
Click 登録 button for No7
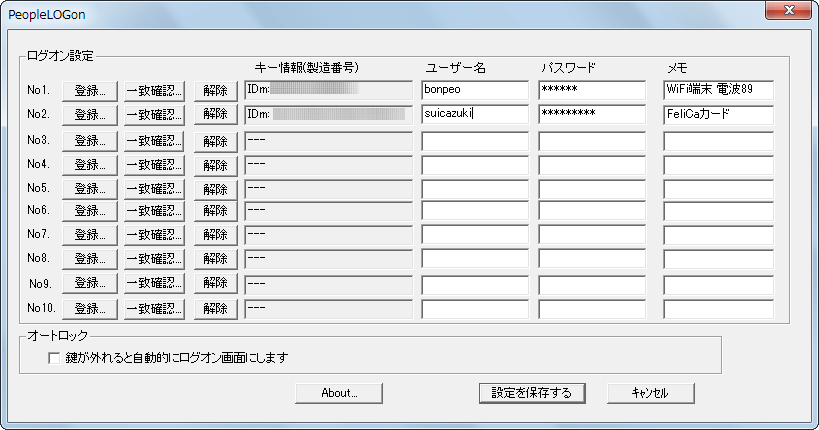click(90, 235)
